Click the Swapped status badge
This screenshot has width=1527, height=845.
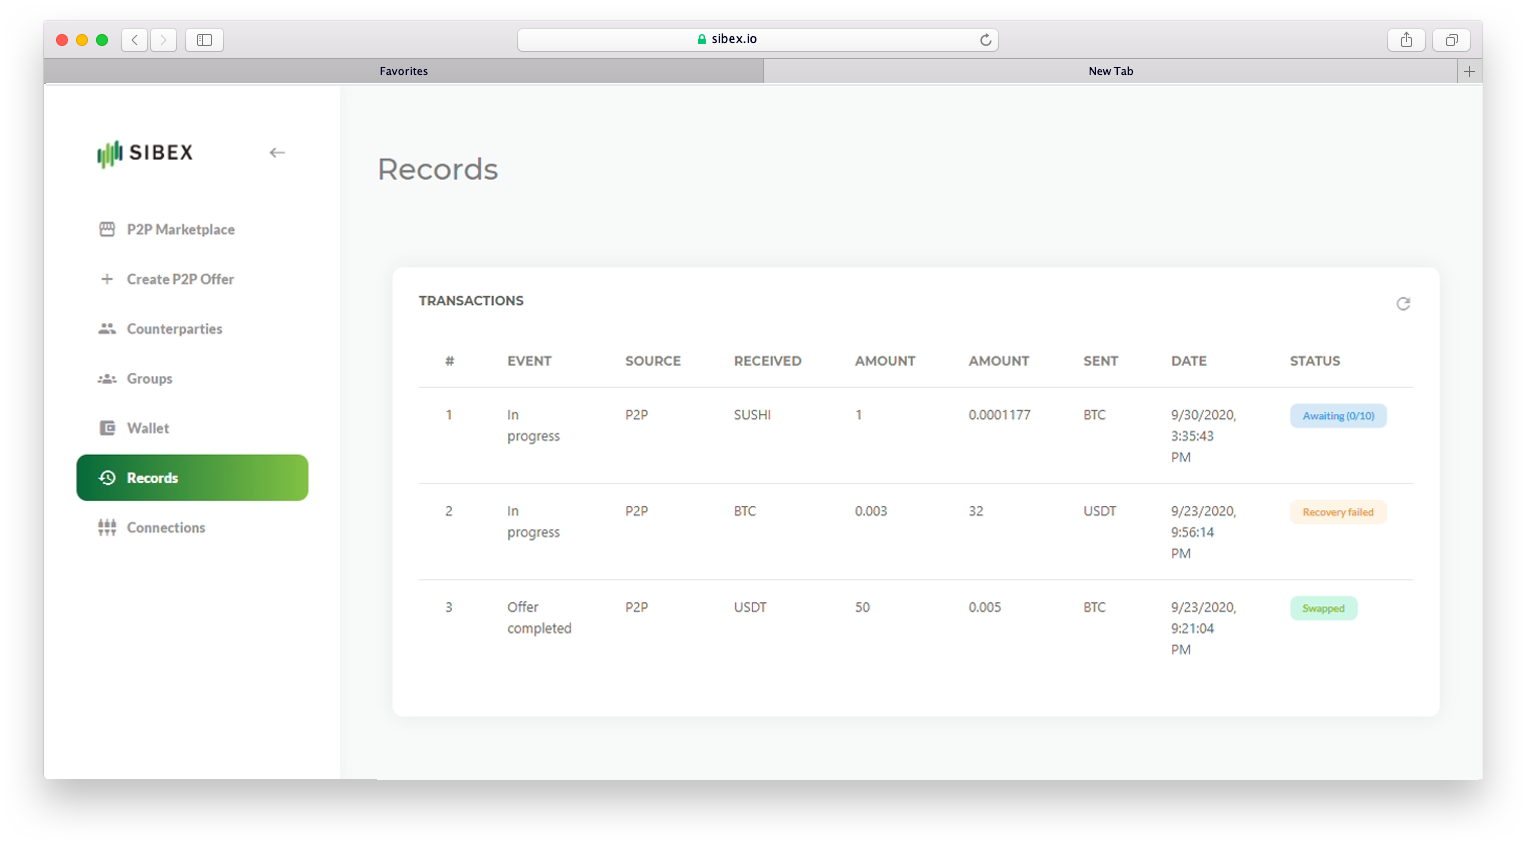point(1323,608)
